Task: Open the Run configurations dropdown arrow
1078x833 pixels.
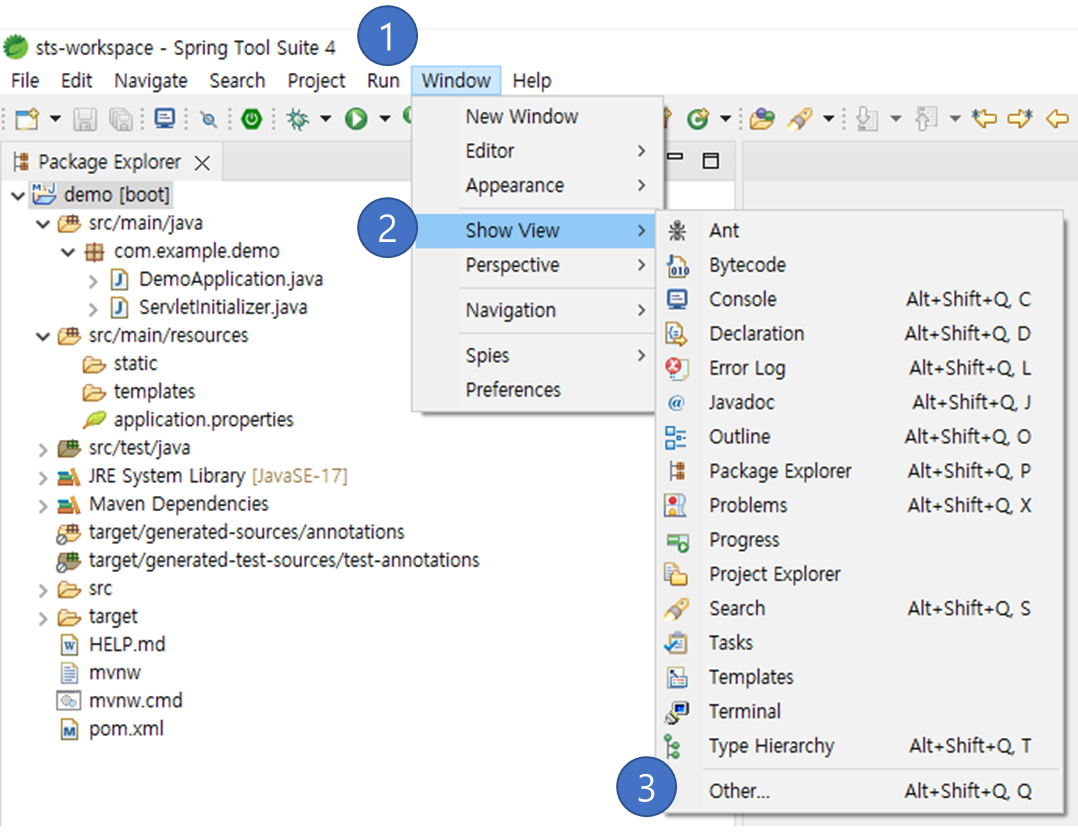Action: pos(385,119)
